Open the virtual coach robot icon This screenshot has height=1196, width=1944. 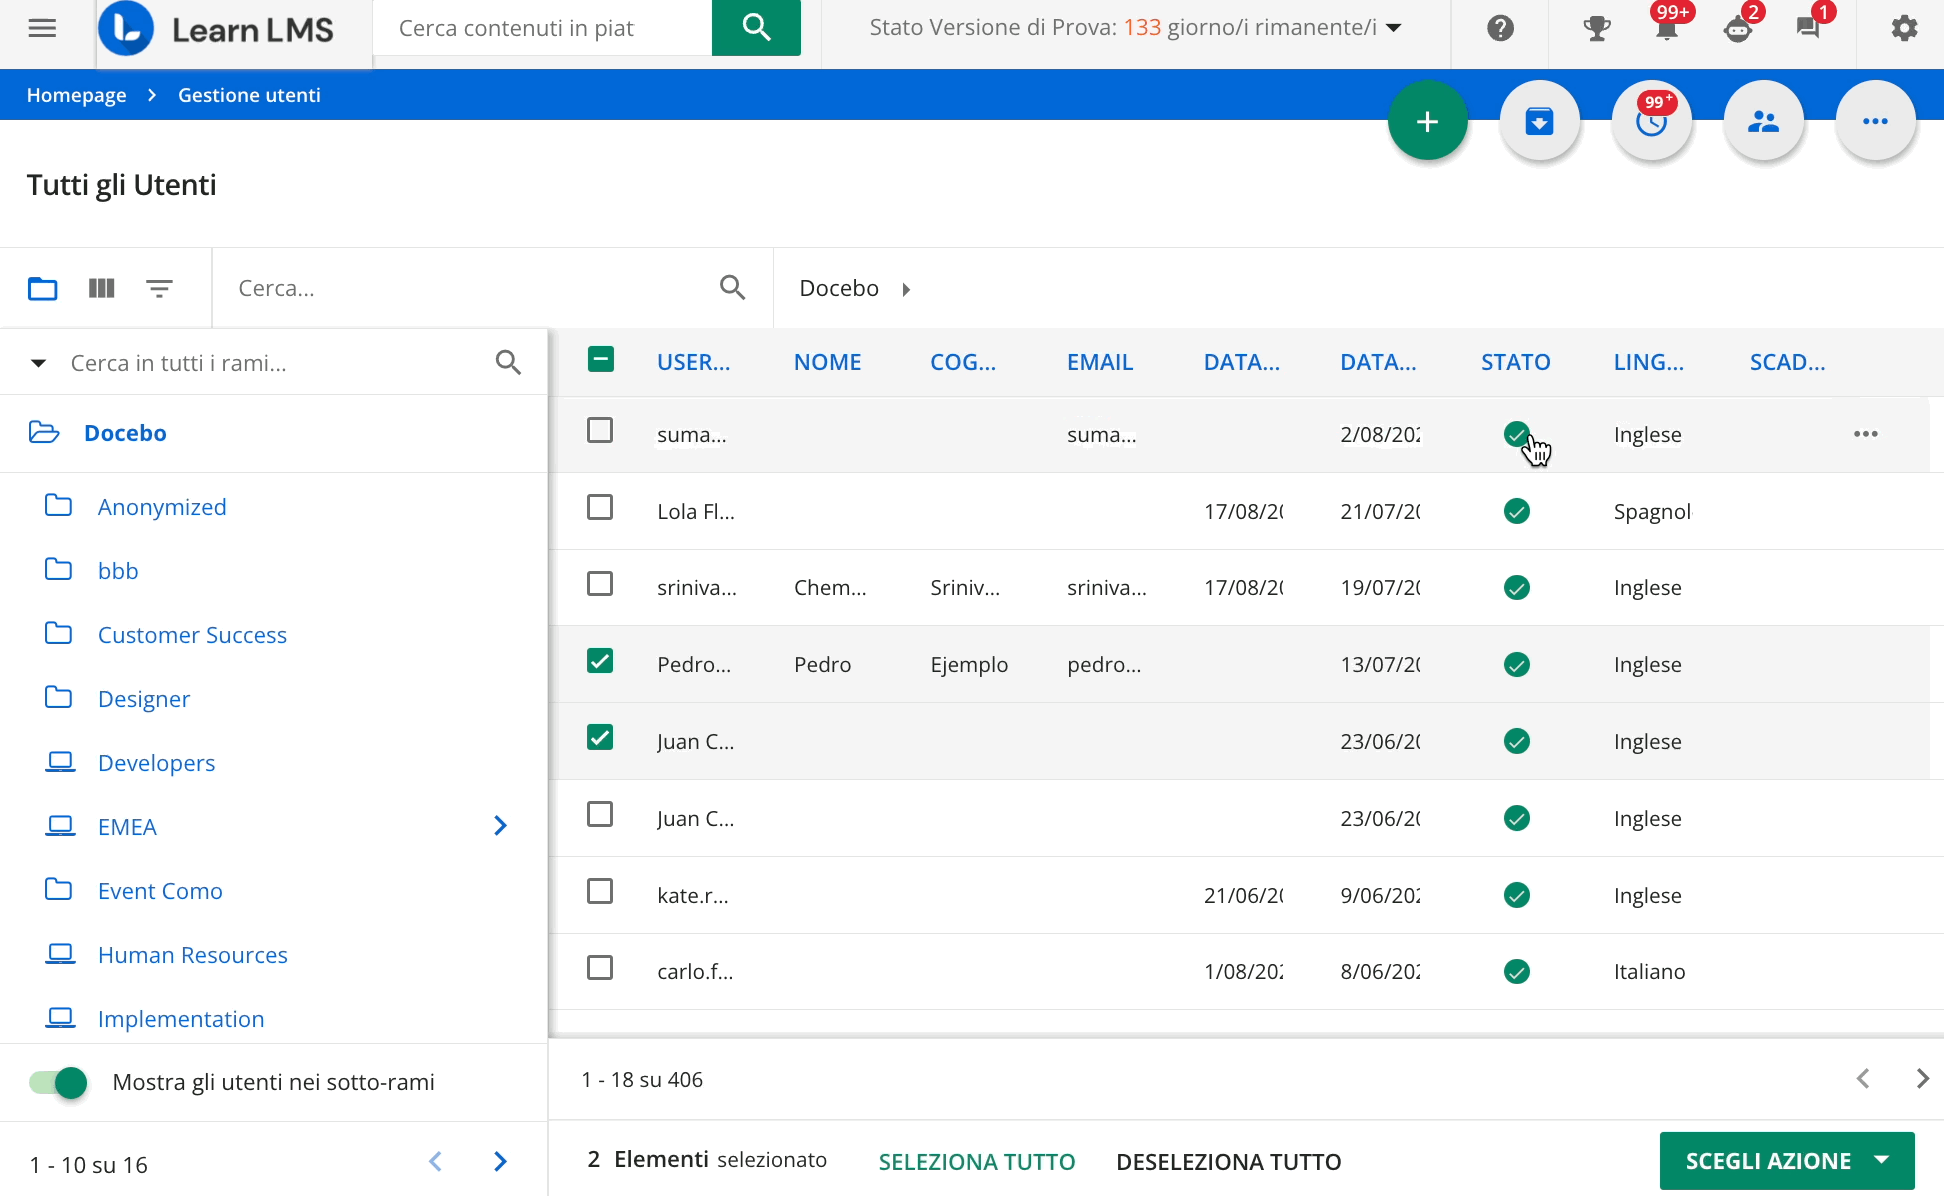pos(1738,28)
